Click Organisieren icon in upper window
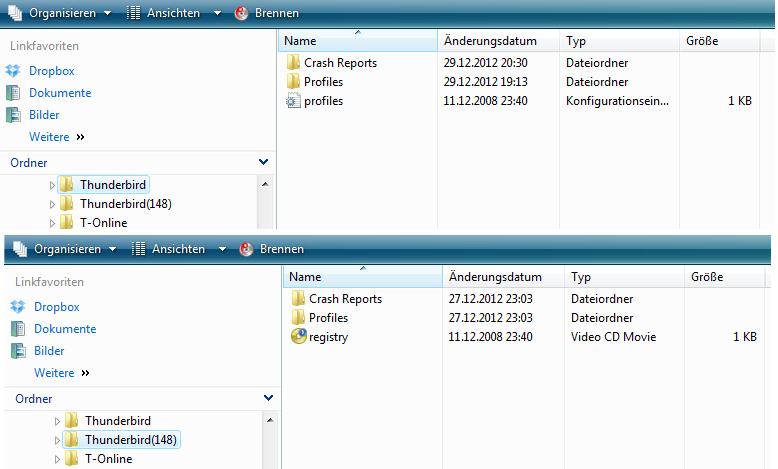Screen dimensions: 778x469 (15, 13)
